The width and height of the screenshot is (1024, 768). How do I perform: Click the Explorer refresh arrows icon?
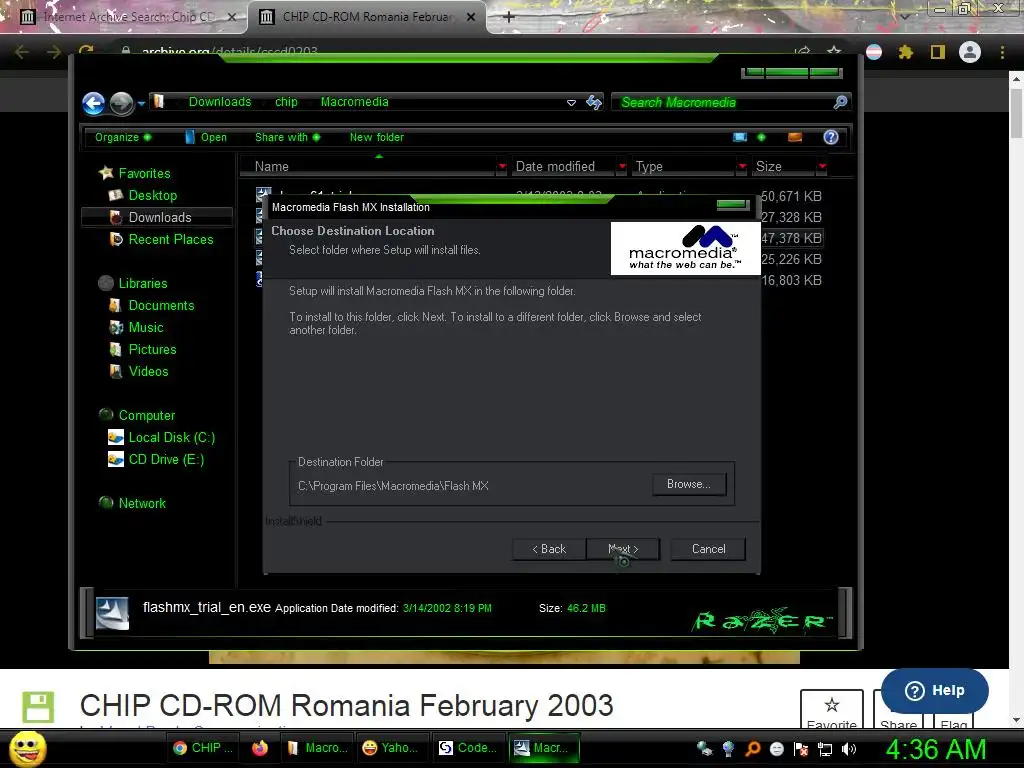594,102
